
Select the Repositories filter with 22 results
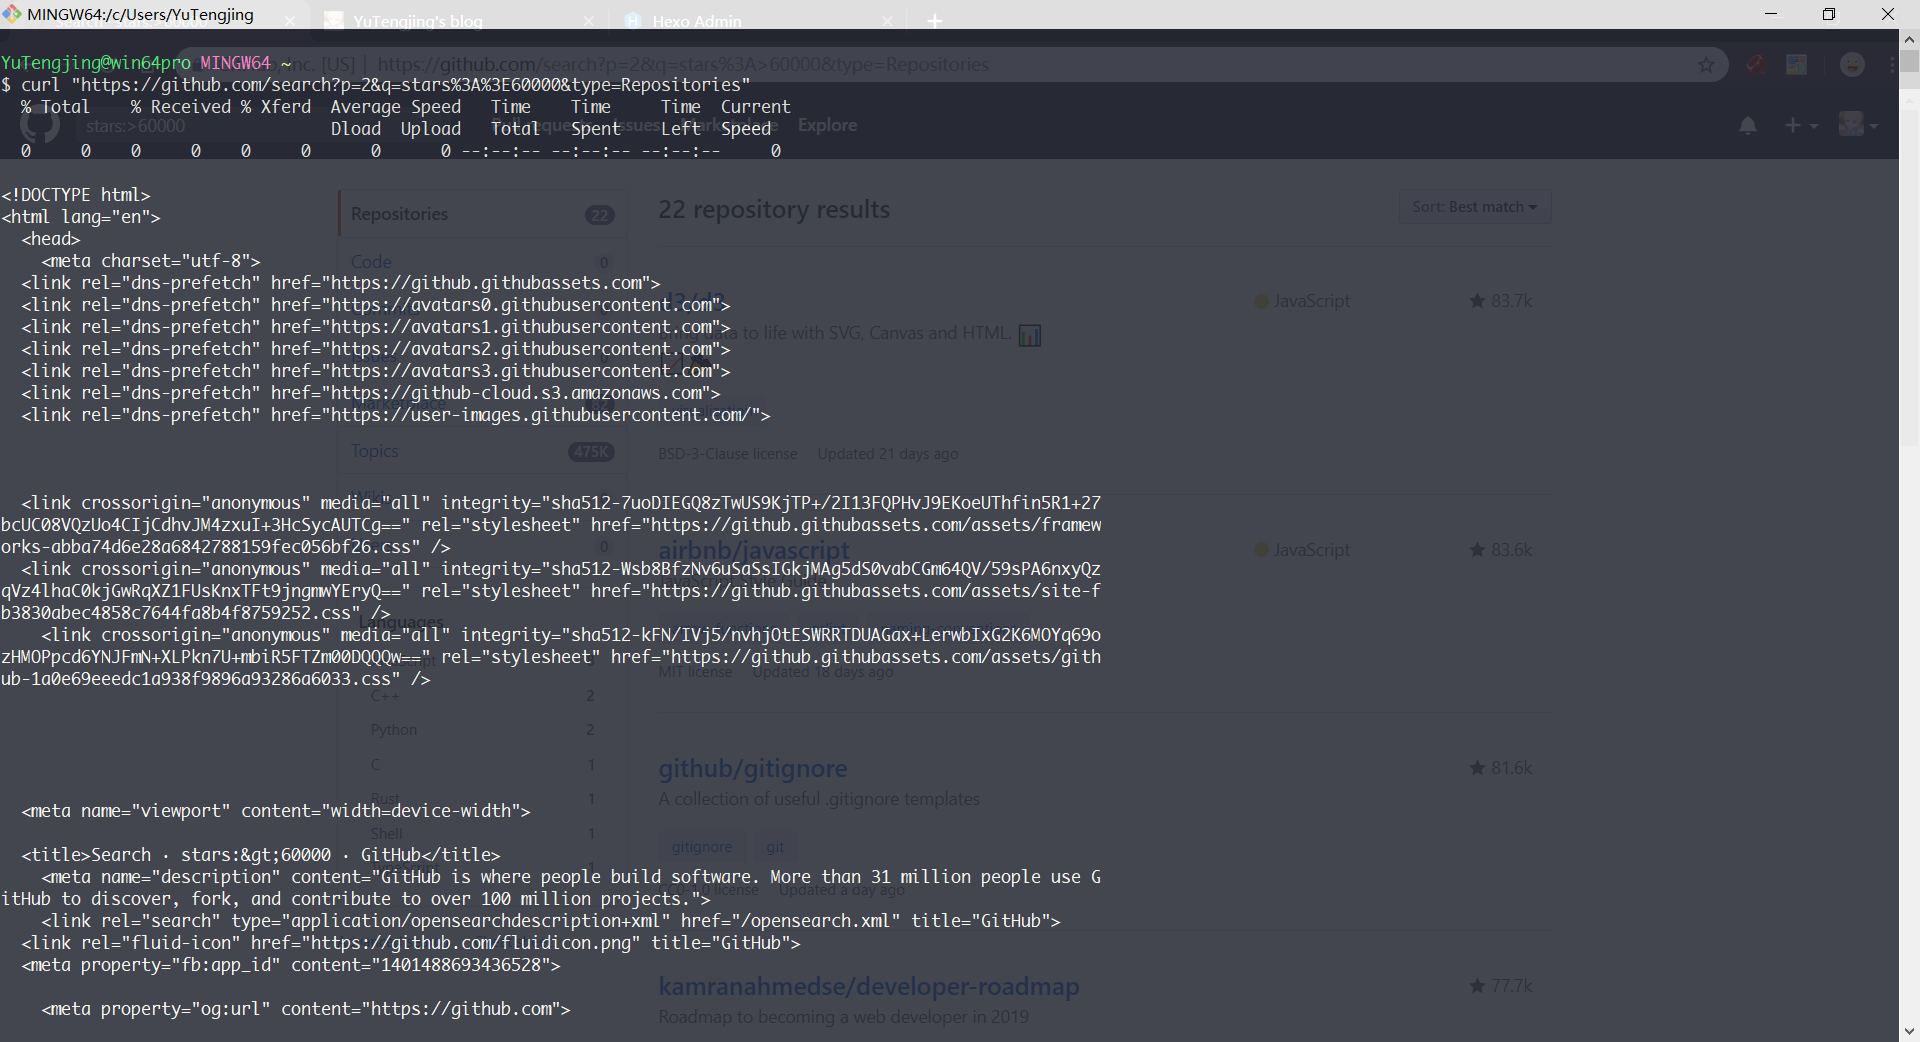pyautogui.click(x=483, y=214)
